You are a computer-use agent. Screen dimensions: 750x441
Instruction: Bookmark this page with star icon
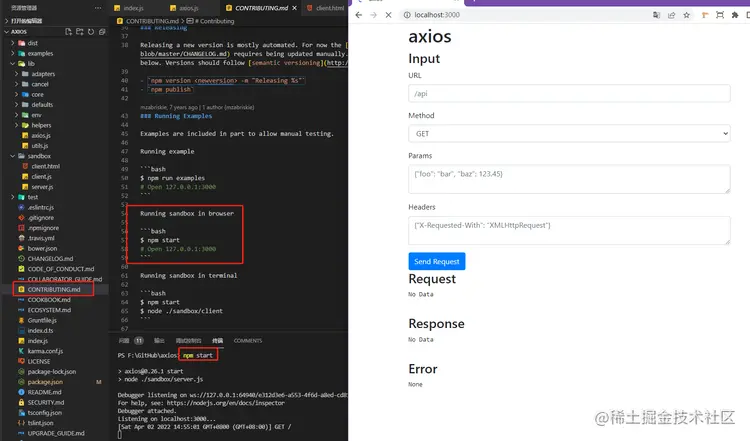pyautogui.click(x=686, y=15)
